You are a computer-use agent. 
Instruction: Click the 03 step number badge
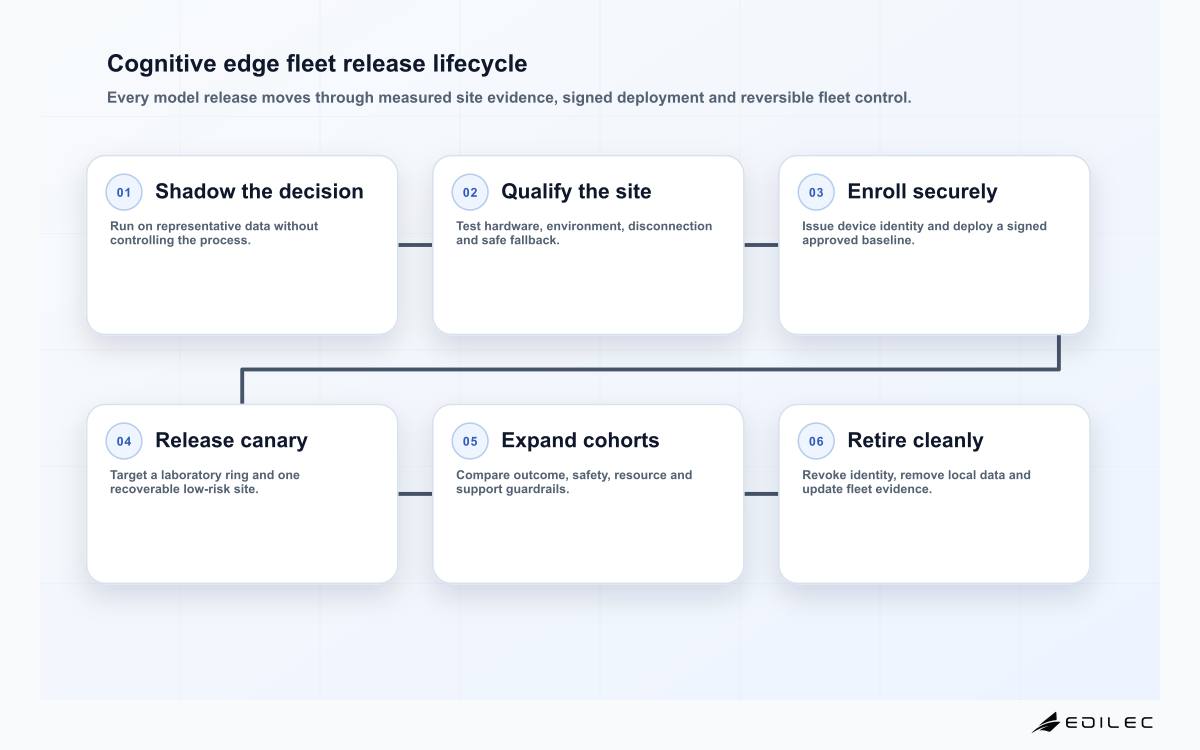tap(816, 192)
